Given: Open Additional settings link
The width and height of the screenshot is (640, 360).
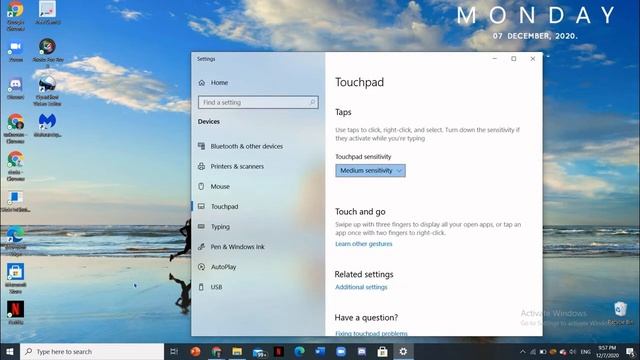Looking at the screenshot, I should 361,287.
